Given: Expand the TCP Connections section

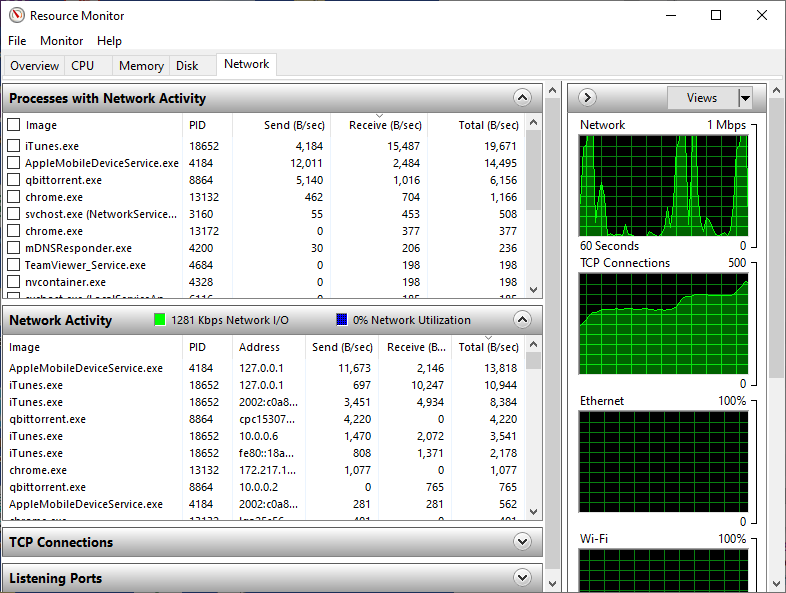Looking at the screenshot, I should click(x=522, y=541).
